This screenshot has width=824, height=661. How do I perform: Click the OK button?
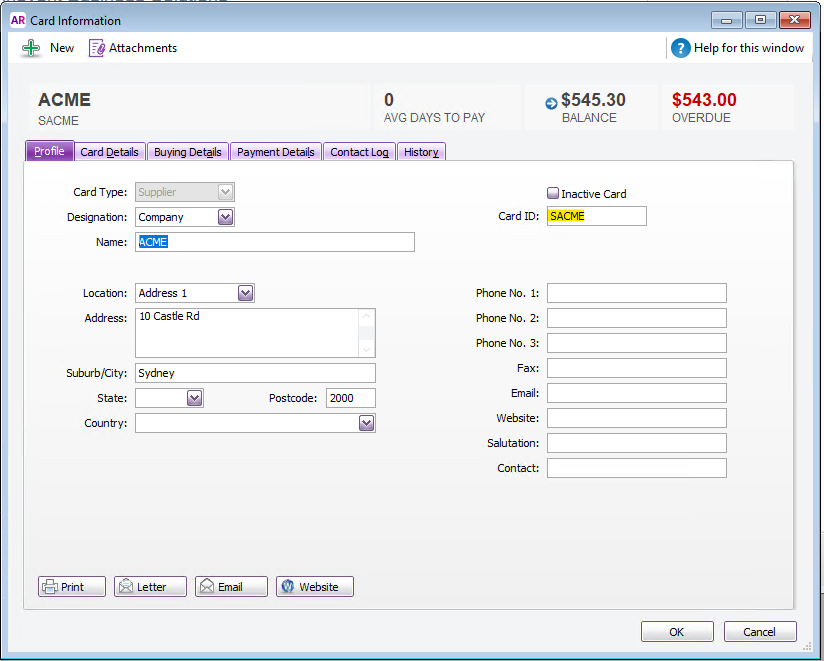677,632
